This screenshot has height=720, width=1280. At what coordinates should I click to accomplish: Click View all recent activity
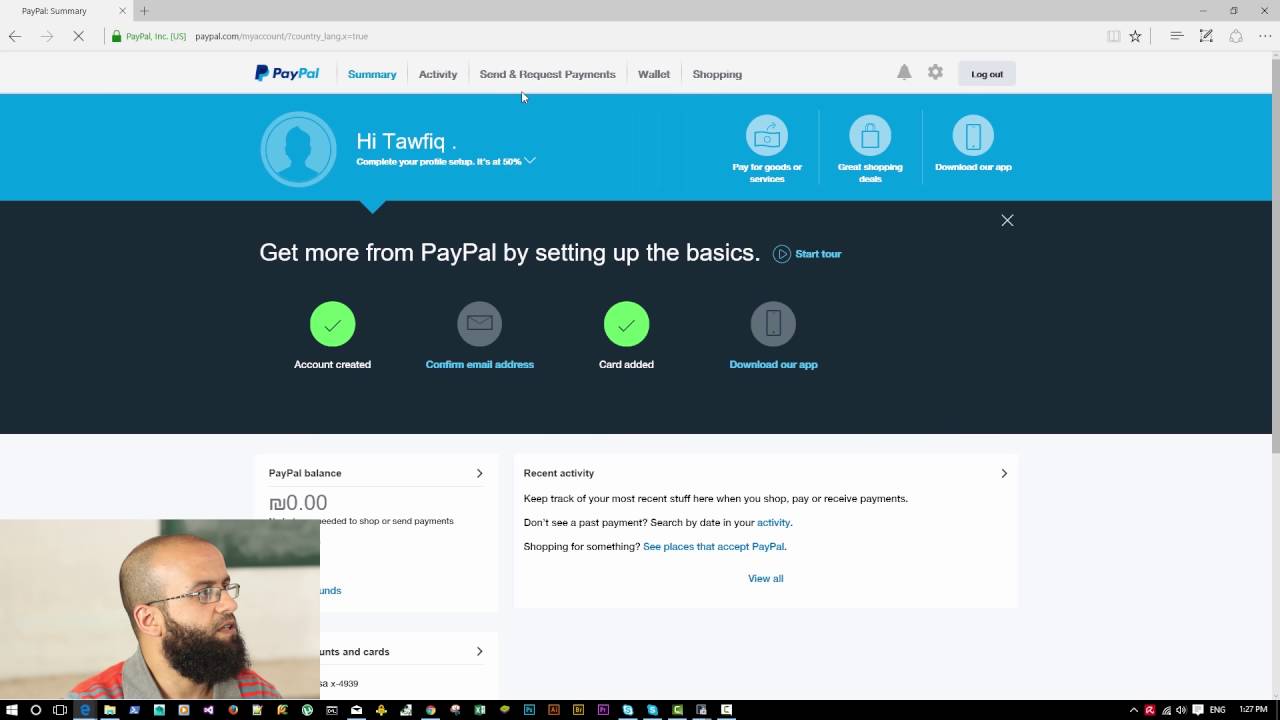(x=765, y=578)
